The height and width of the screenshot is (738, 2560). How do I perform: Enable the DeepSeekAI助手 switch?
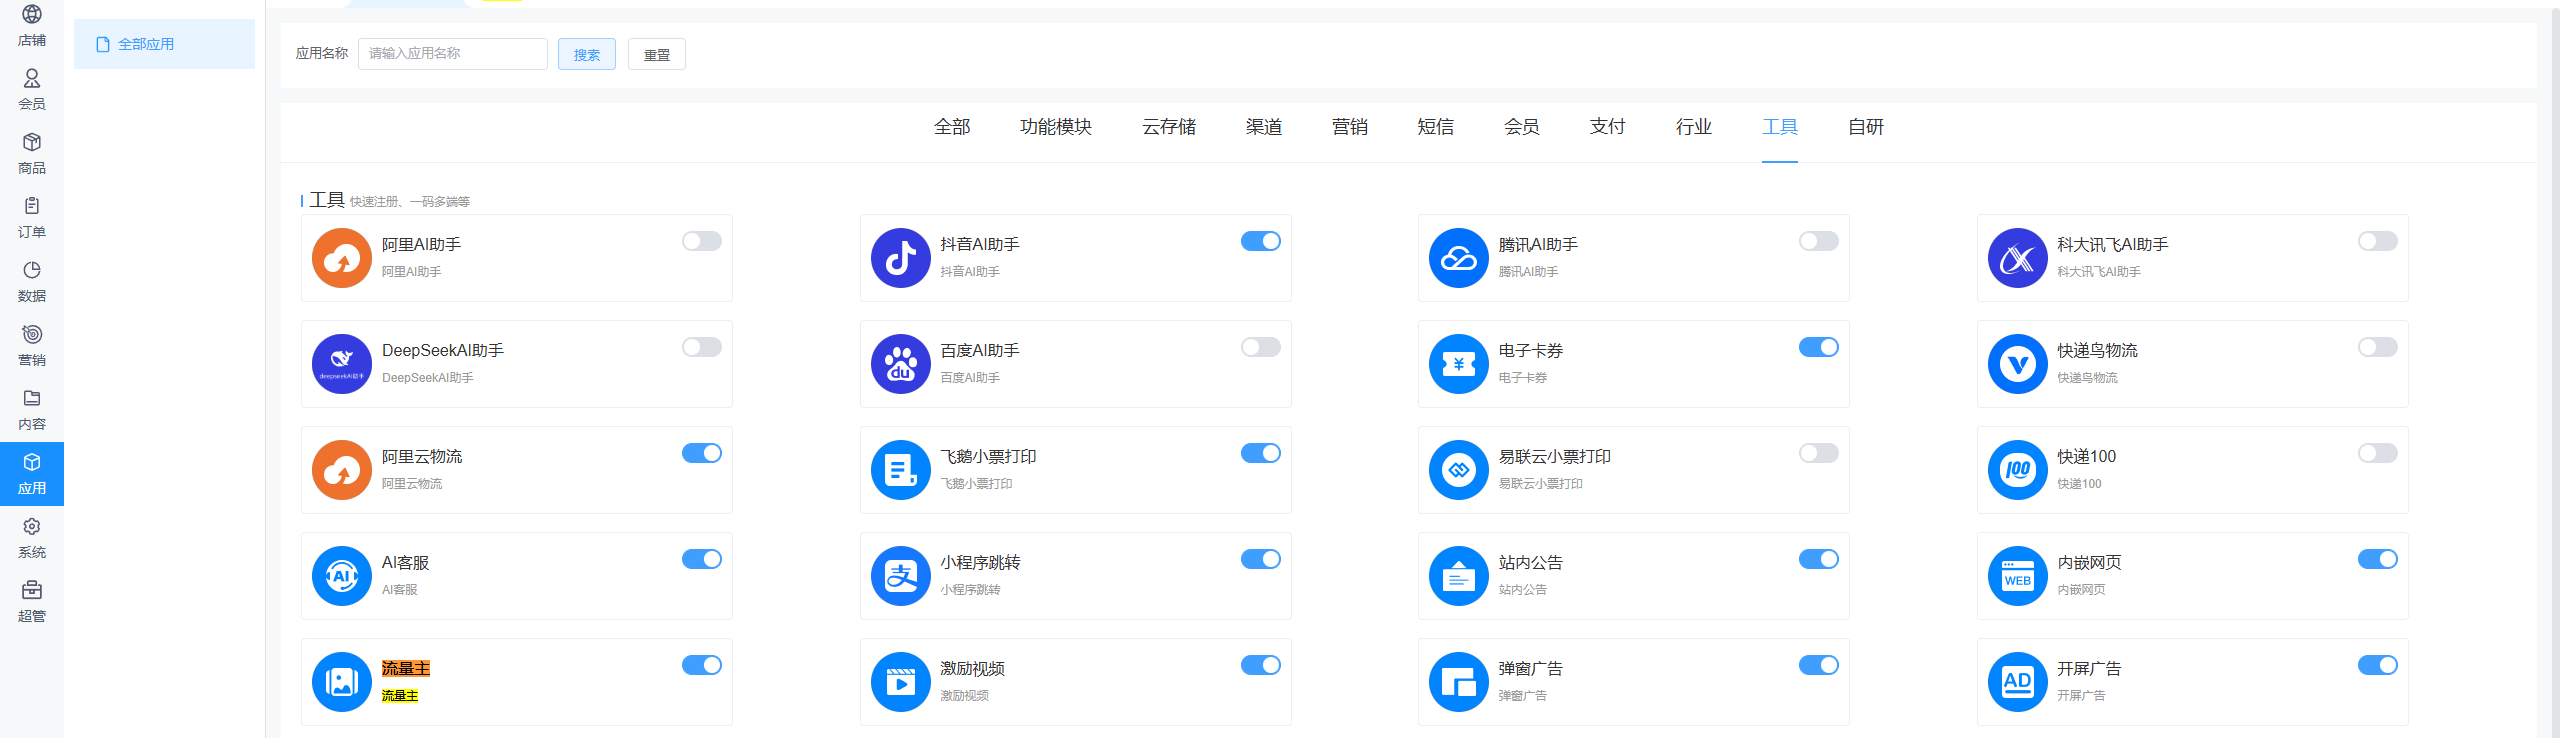point(702,347)
